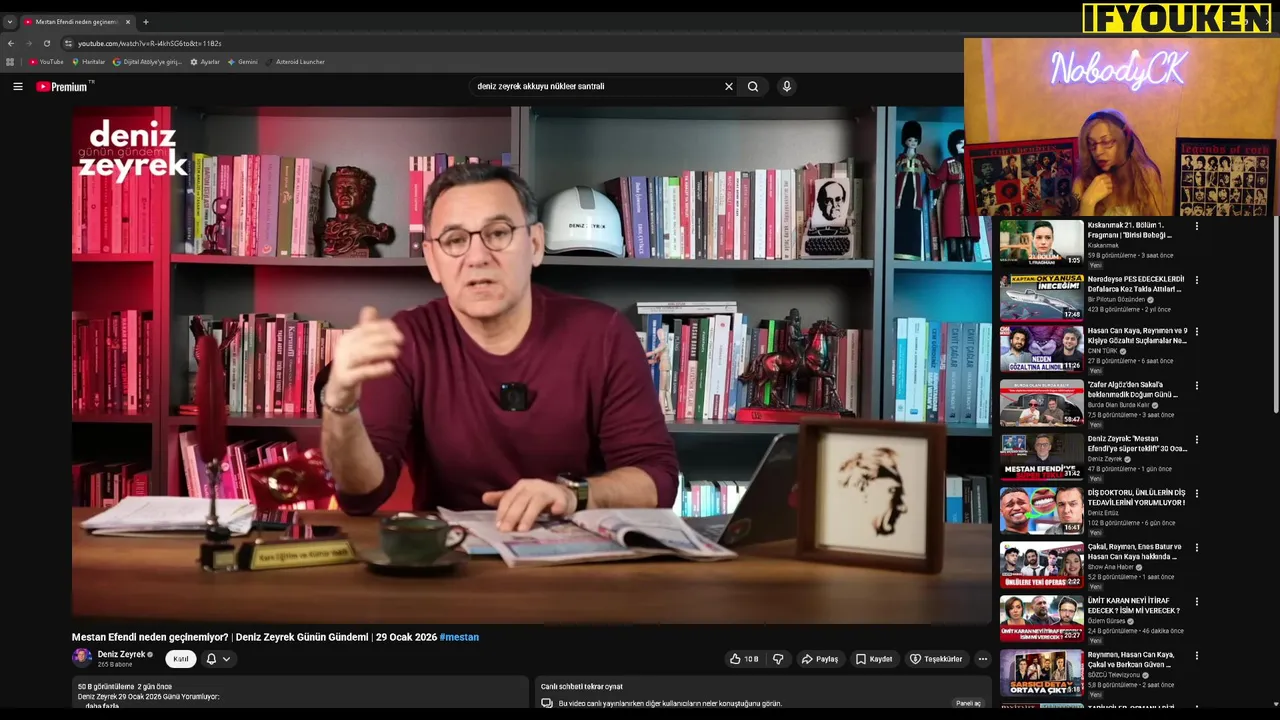Click the 'Burda Olan Burda Kalır' channel name
This screenshot has width=1280, height=720.
pyautogui.click(x=1119, y=405)
